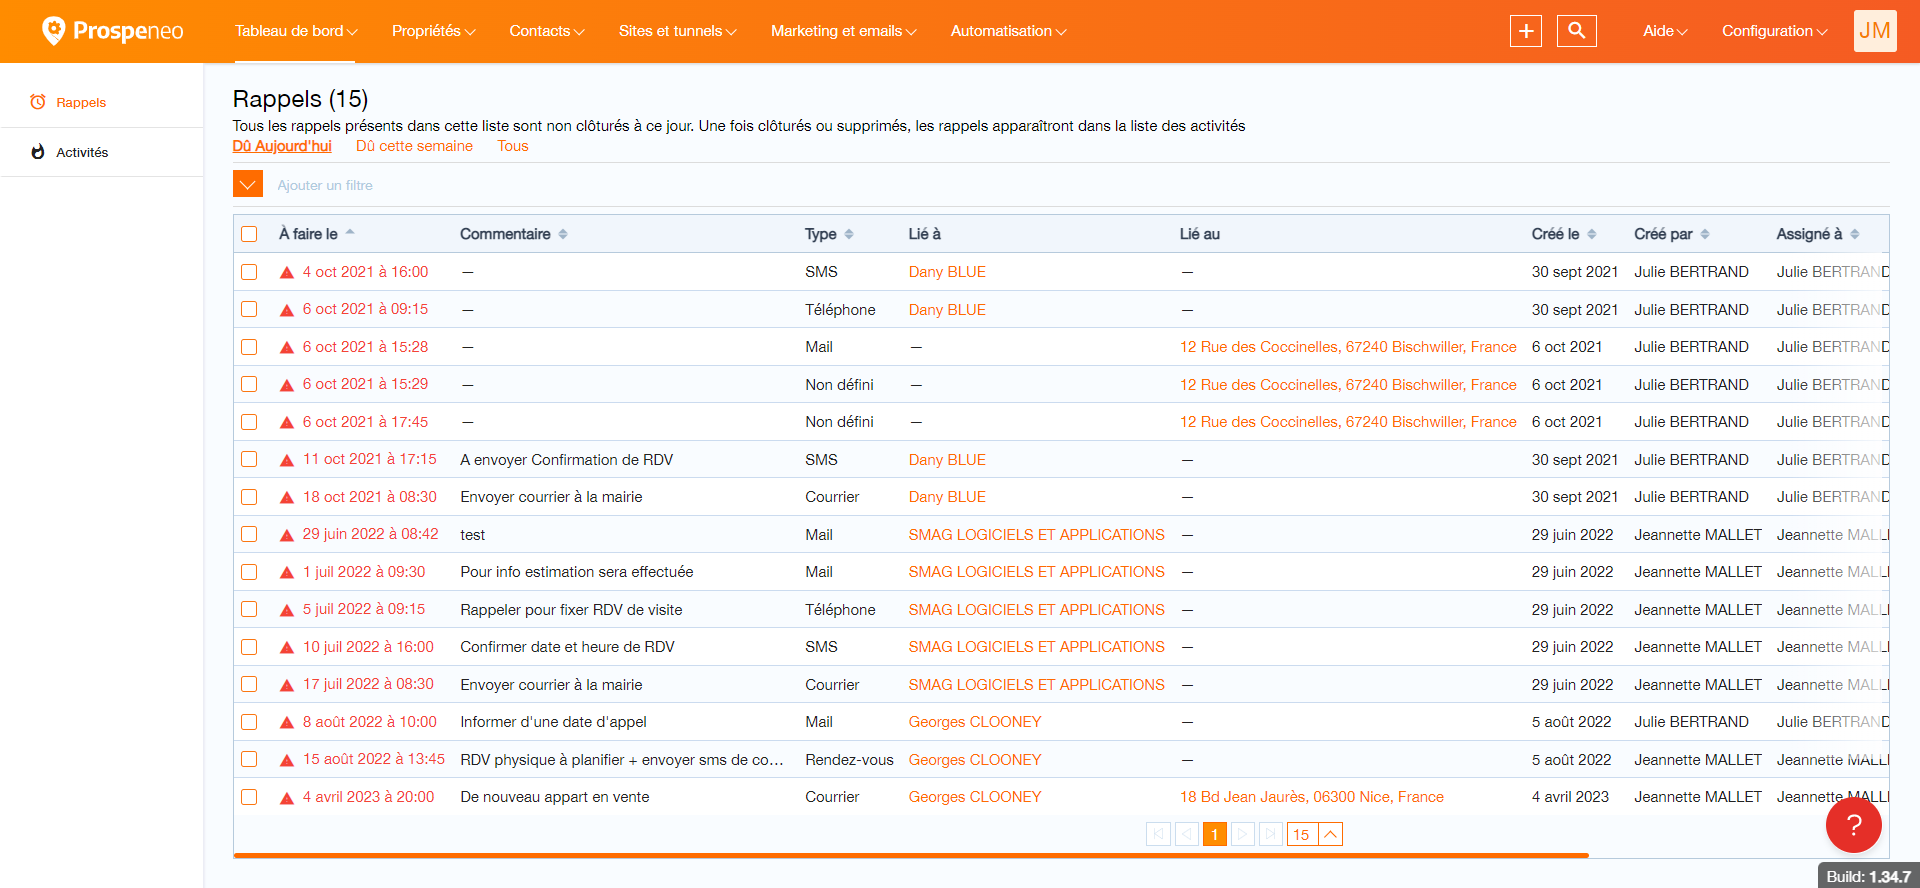
Task: Click the Rappels alarm clock icon
Action: click(38, 102)
